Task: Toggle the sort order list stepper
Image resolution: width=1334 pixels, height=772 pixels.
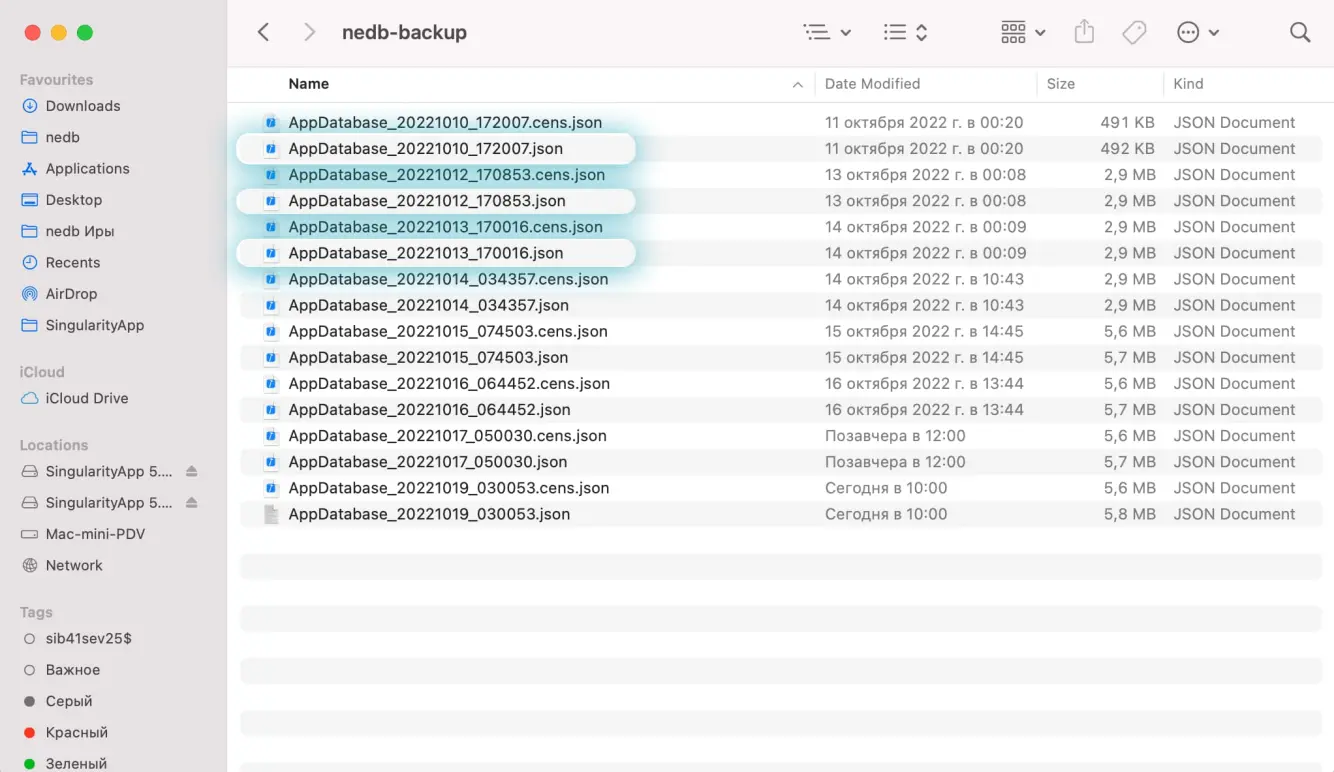Action: coord(906,33)
